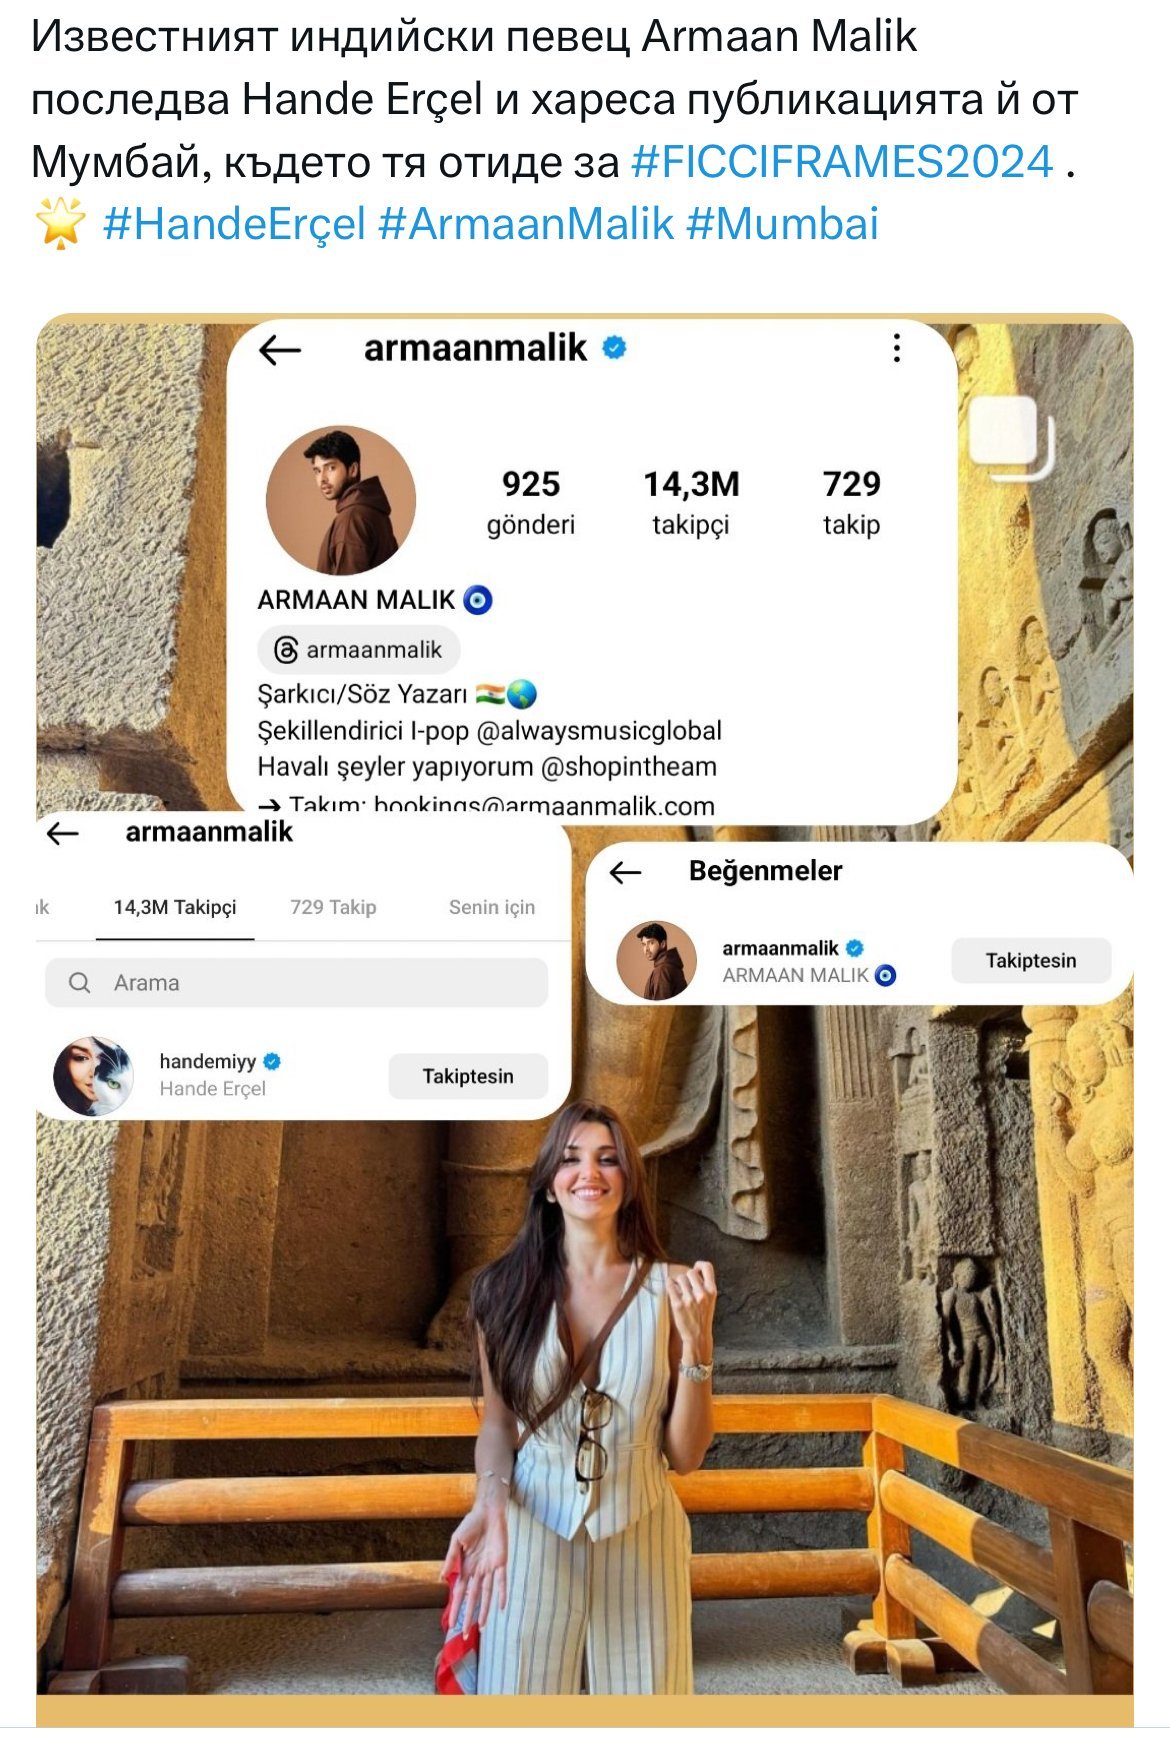Screen dimensions: 1170x1752
Task: Open the #Mumbai hashtag
Action: click(x=782, y=224)
